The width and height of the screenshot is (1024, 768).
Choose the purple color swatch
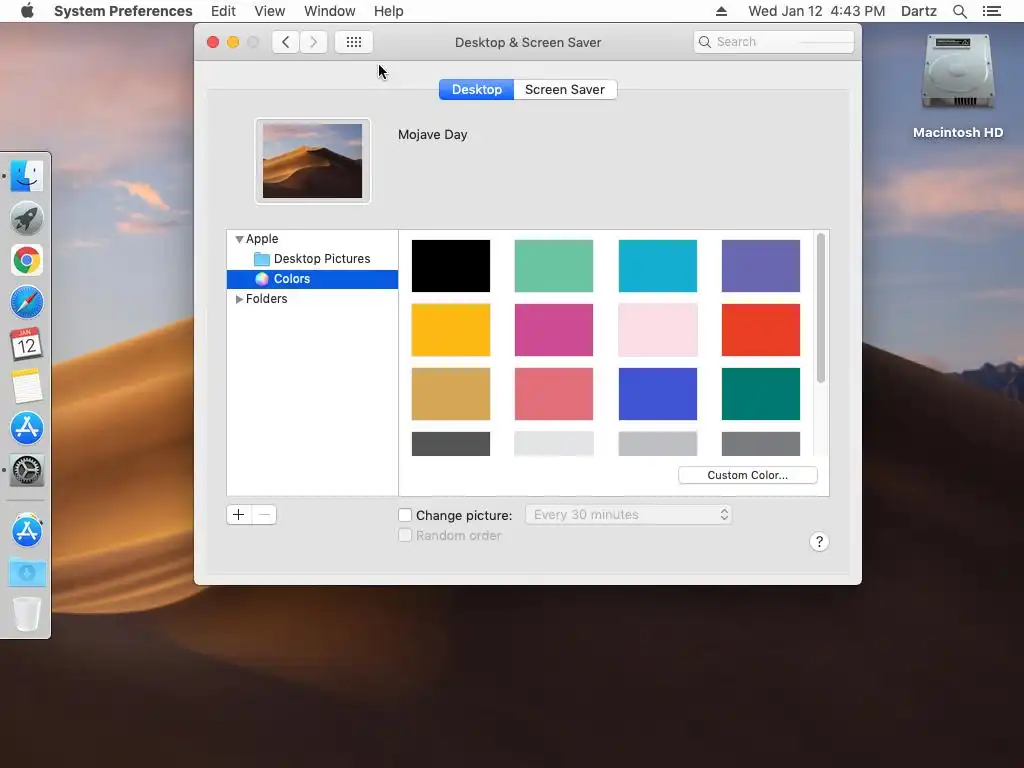click(x=761, y=266)
